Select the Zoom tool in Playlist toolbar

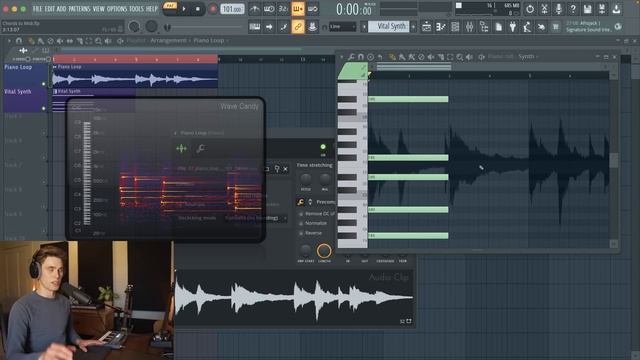(x=98, y=41)
